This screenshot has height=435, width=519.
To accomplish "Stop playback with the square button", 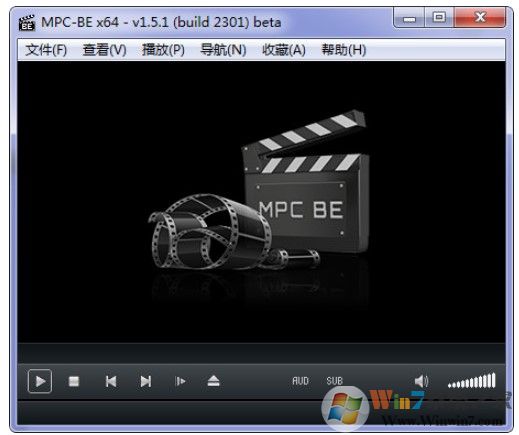I will tap(74, 381).
